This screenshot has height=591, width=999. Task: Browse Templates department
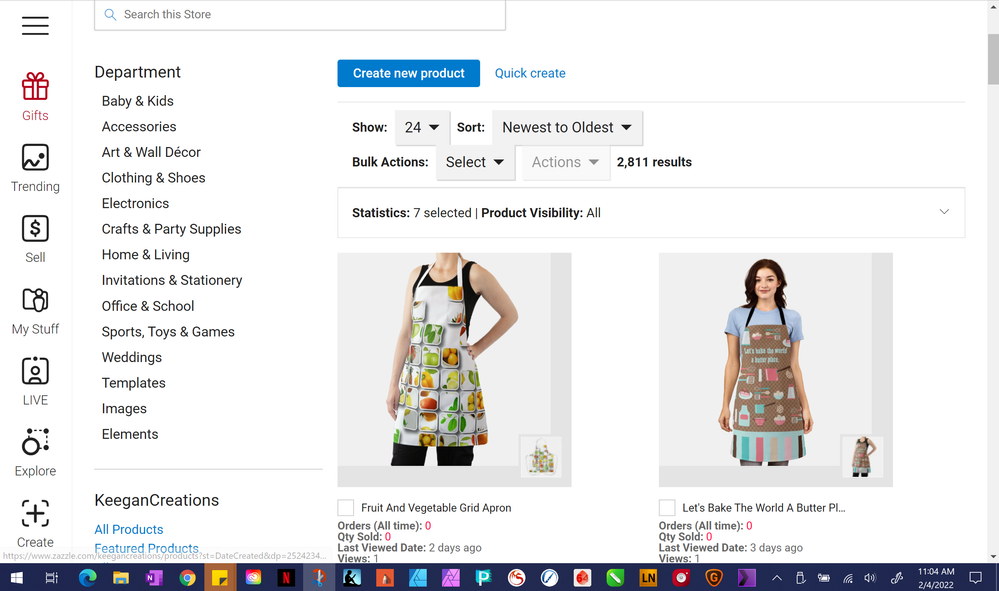134,383
